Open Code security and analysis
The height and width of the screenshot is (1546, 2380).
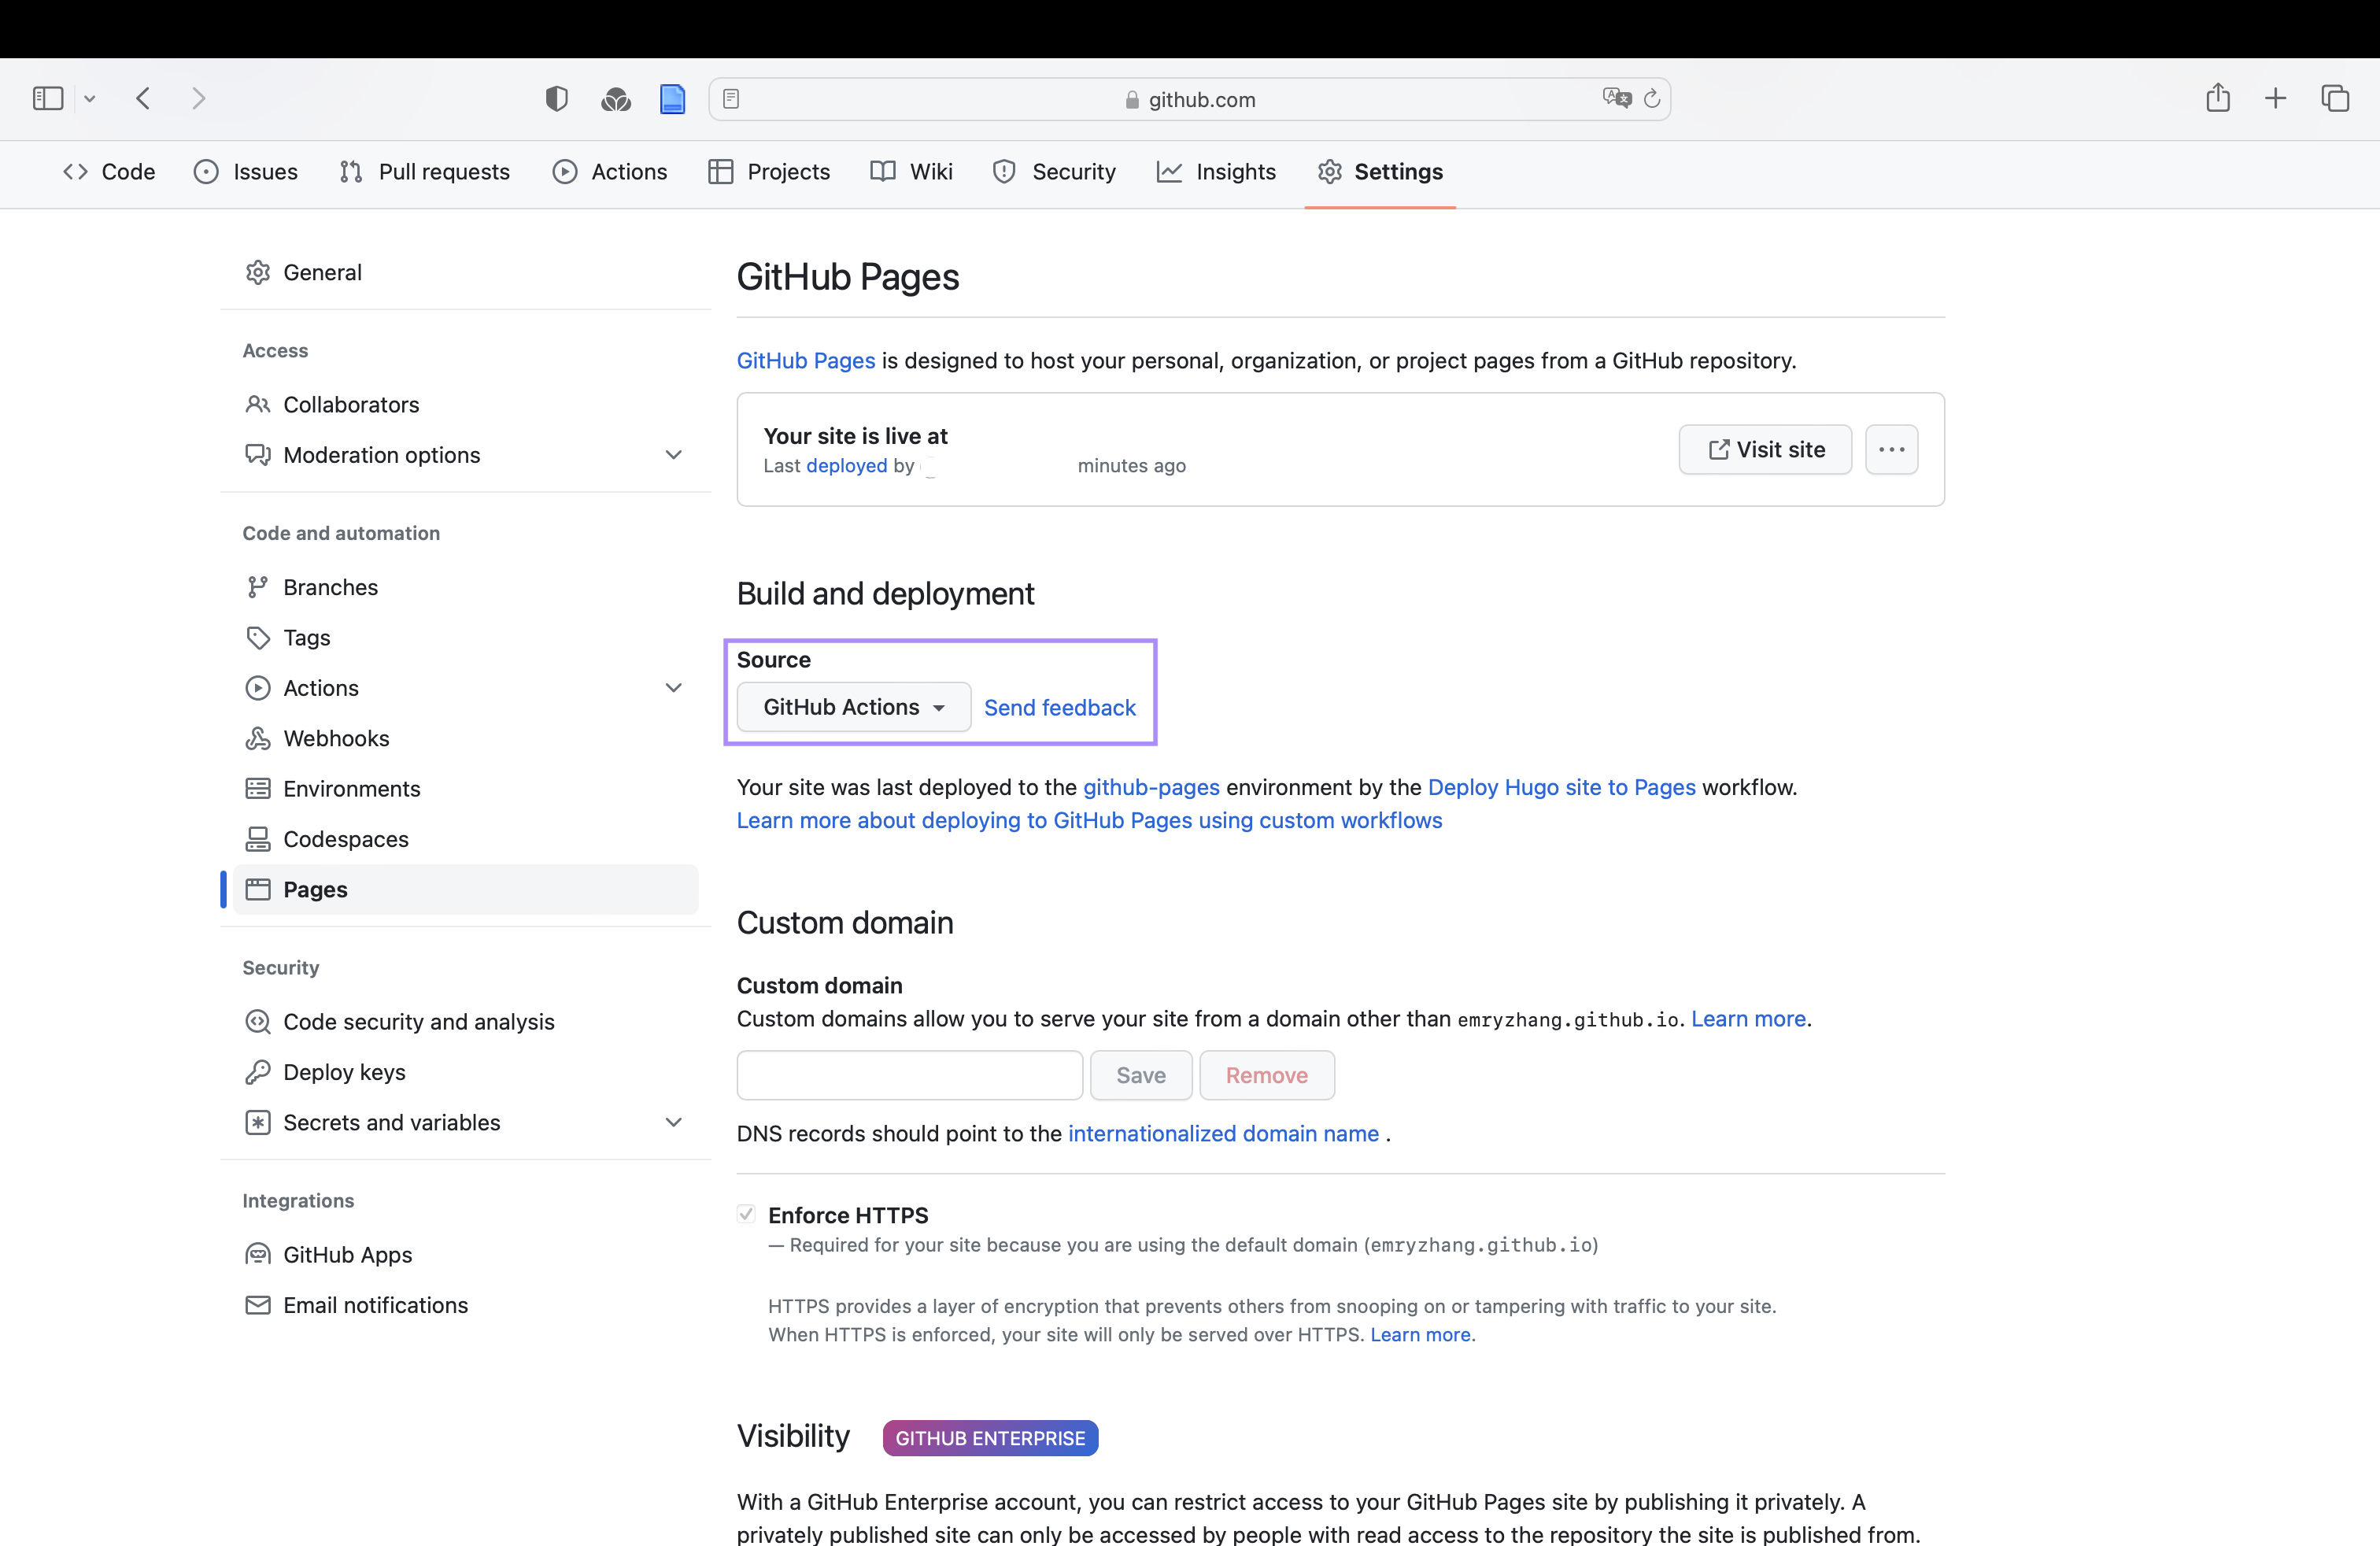[x=465, y=1022]
